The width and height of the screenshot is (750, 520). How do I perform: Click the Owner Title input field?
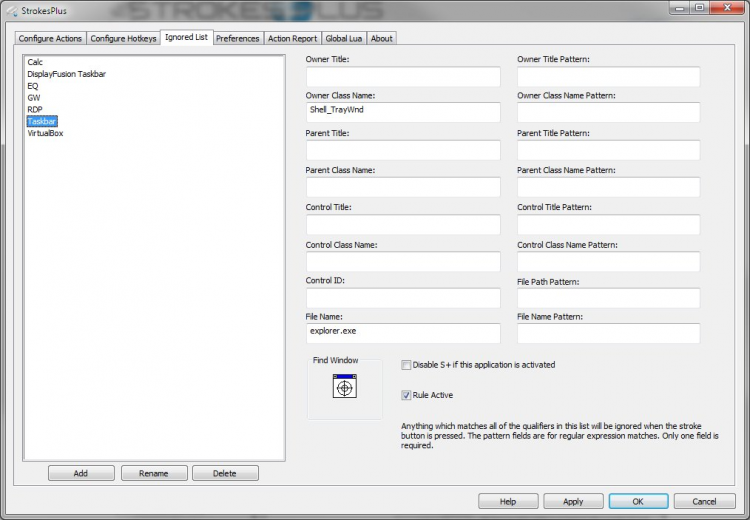(403, 77)
